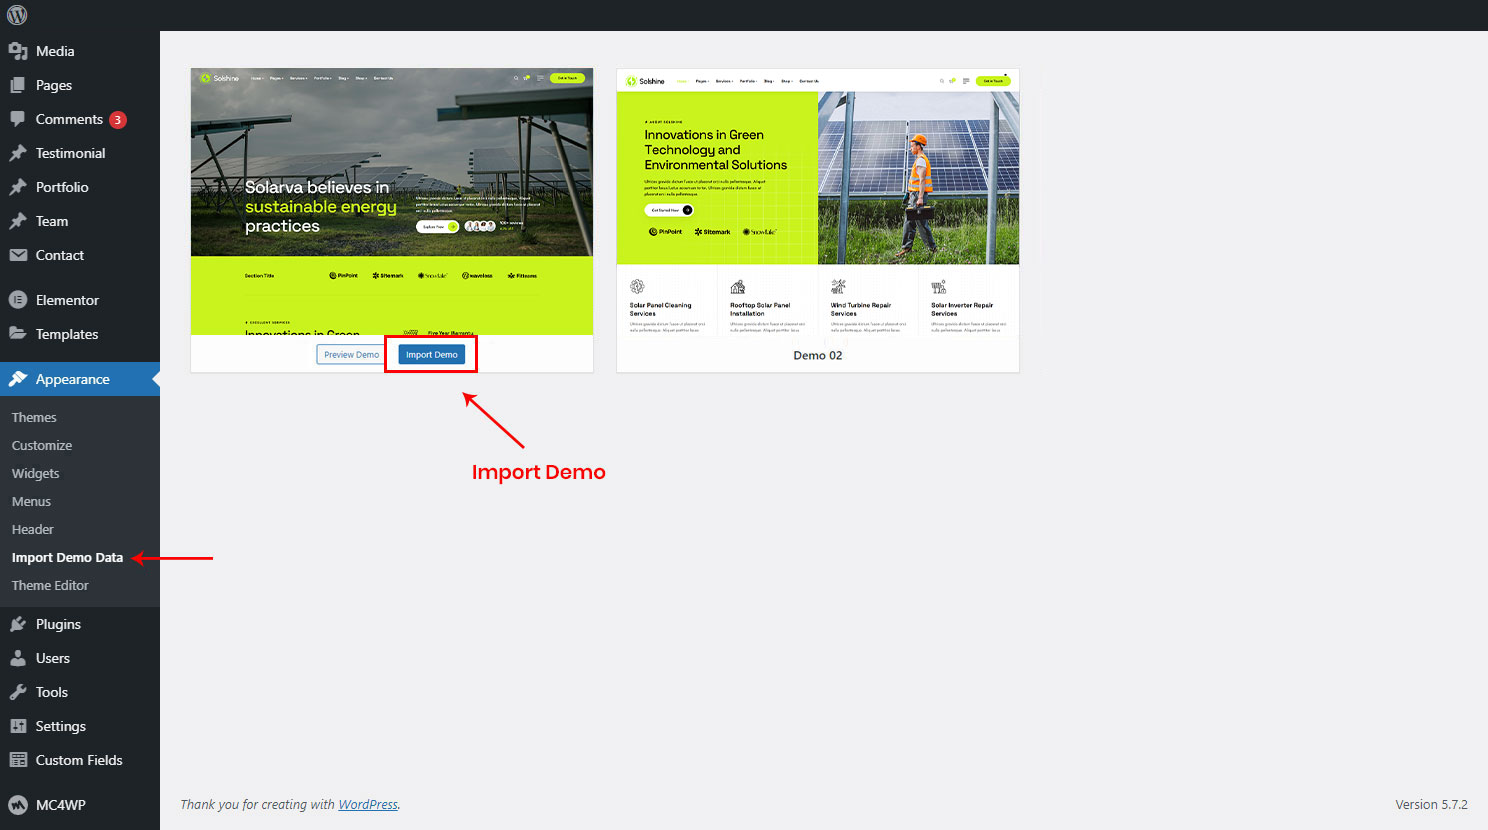Open Comments via speech bubble icon
The height and width of the screenshot is (830, 1488).
click(18, 119)
